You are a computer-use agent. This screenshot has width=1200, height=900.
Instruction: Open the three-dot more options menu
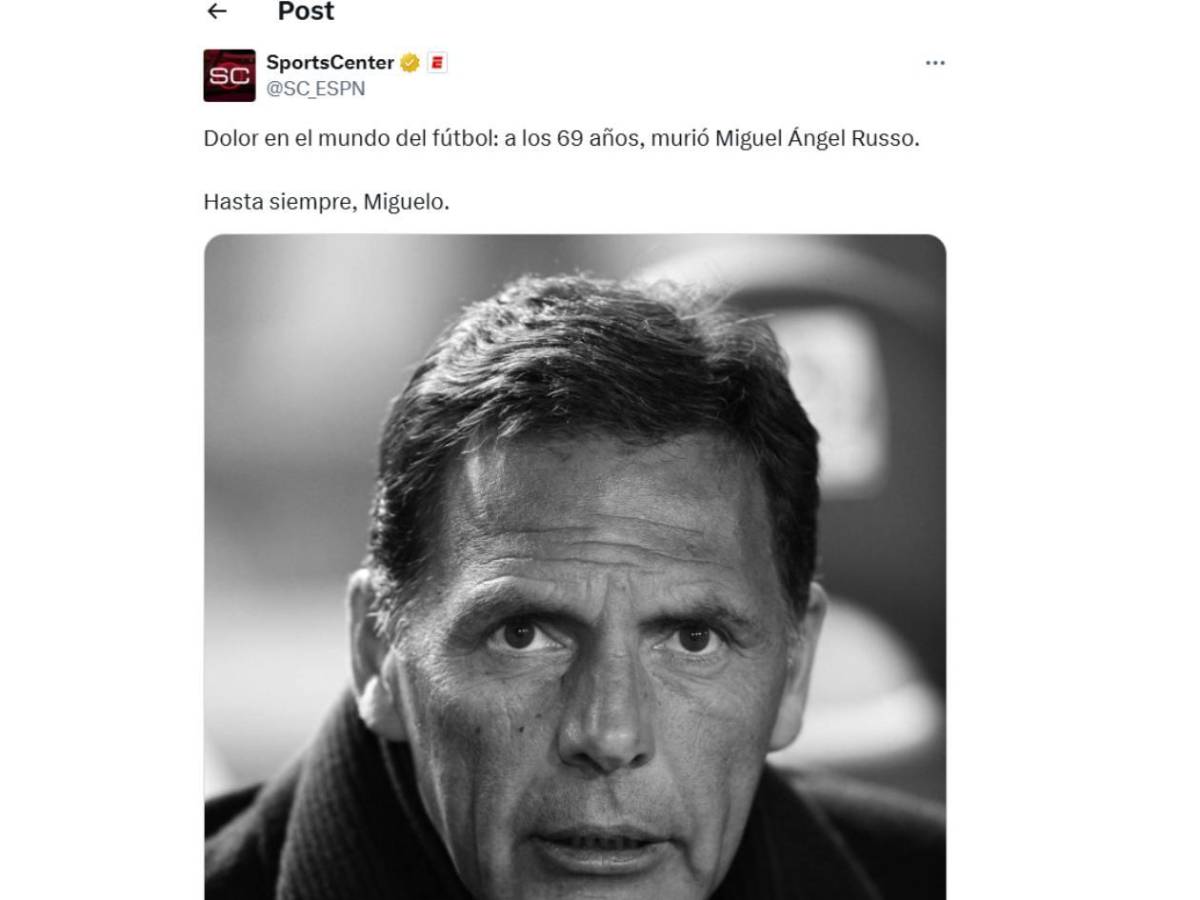(x=935, y=63)
